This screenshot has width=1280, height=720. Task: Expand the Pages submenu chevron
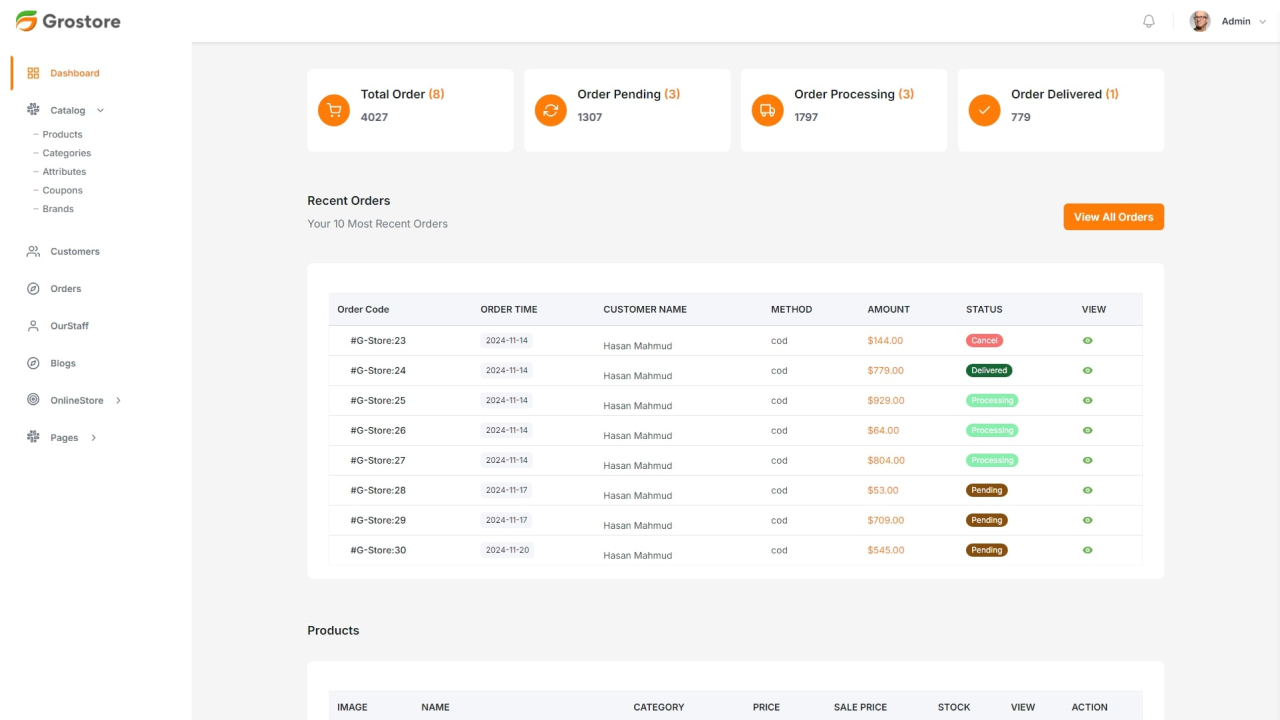pos(94,438)
